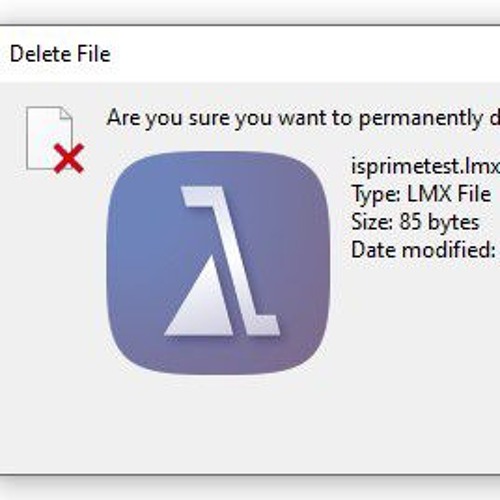
Task: Click the folded corner of the page icon
Action: (x=66, y=113)
